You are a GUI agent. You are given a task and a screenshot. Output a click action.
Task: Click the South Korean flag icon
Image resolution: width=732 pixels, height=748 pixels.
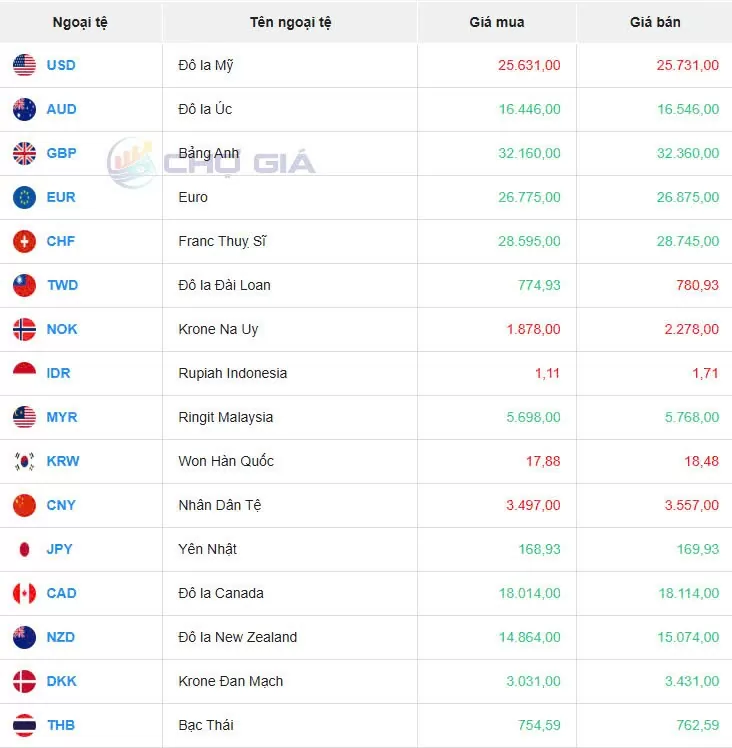(x=25, y=462)
